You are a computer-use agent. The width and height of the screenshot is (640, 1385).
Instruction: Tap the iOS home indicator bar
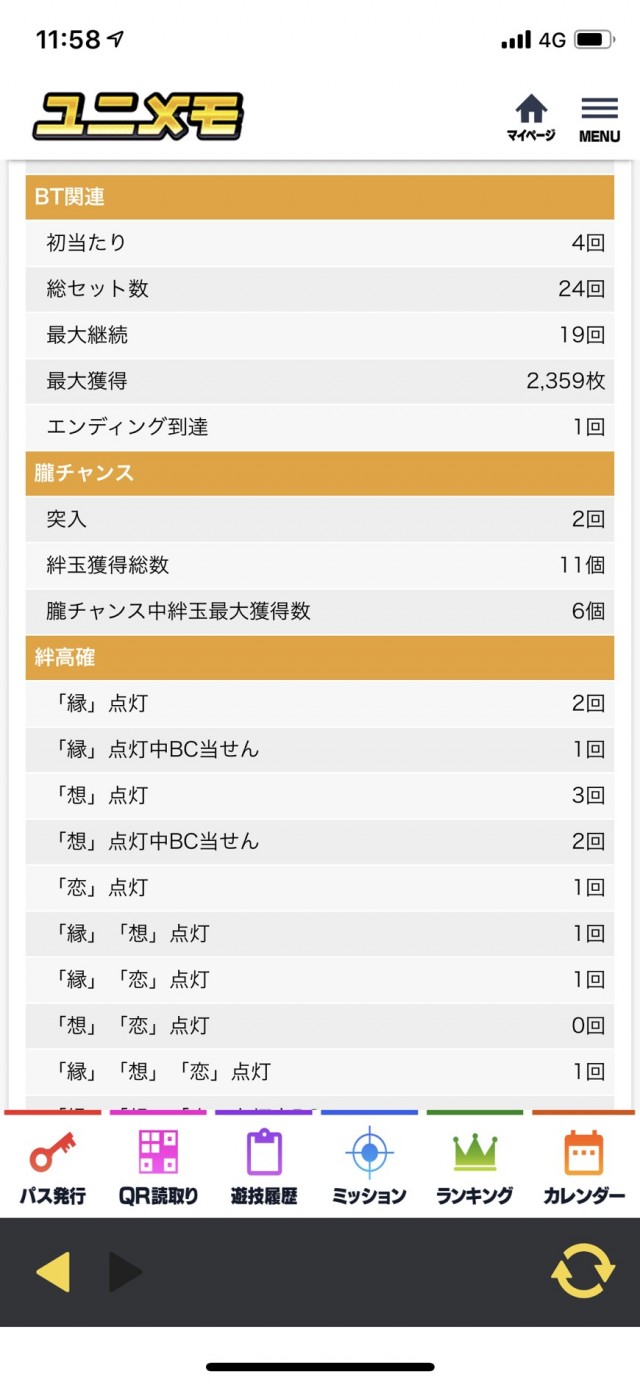point(320,1367)
